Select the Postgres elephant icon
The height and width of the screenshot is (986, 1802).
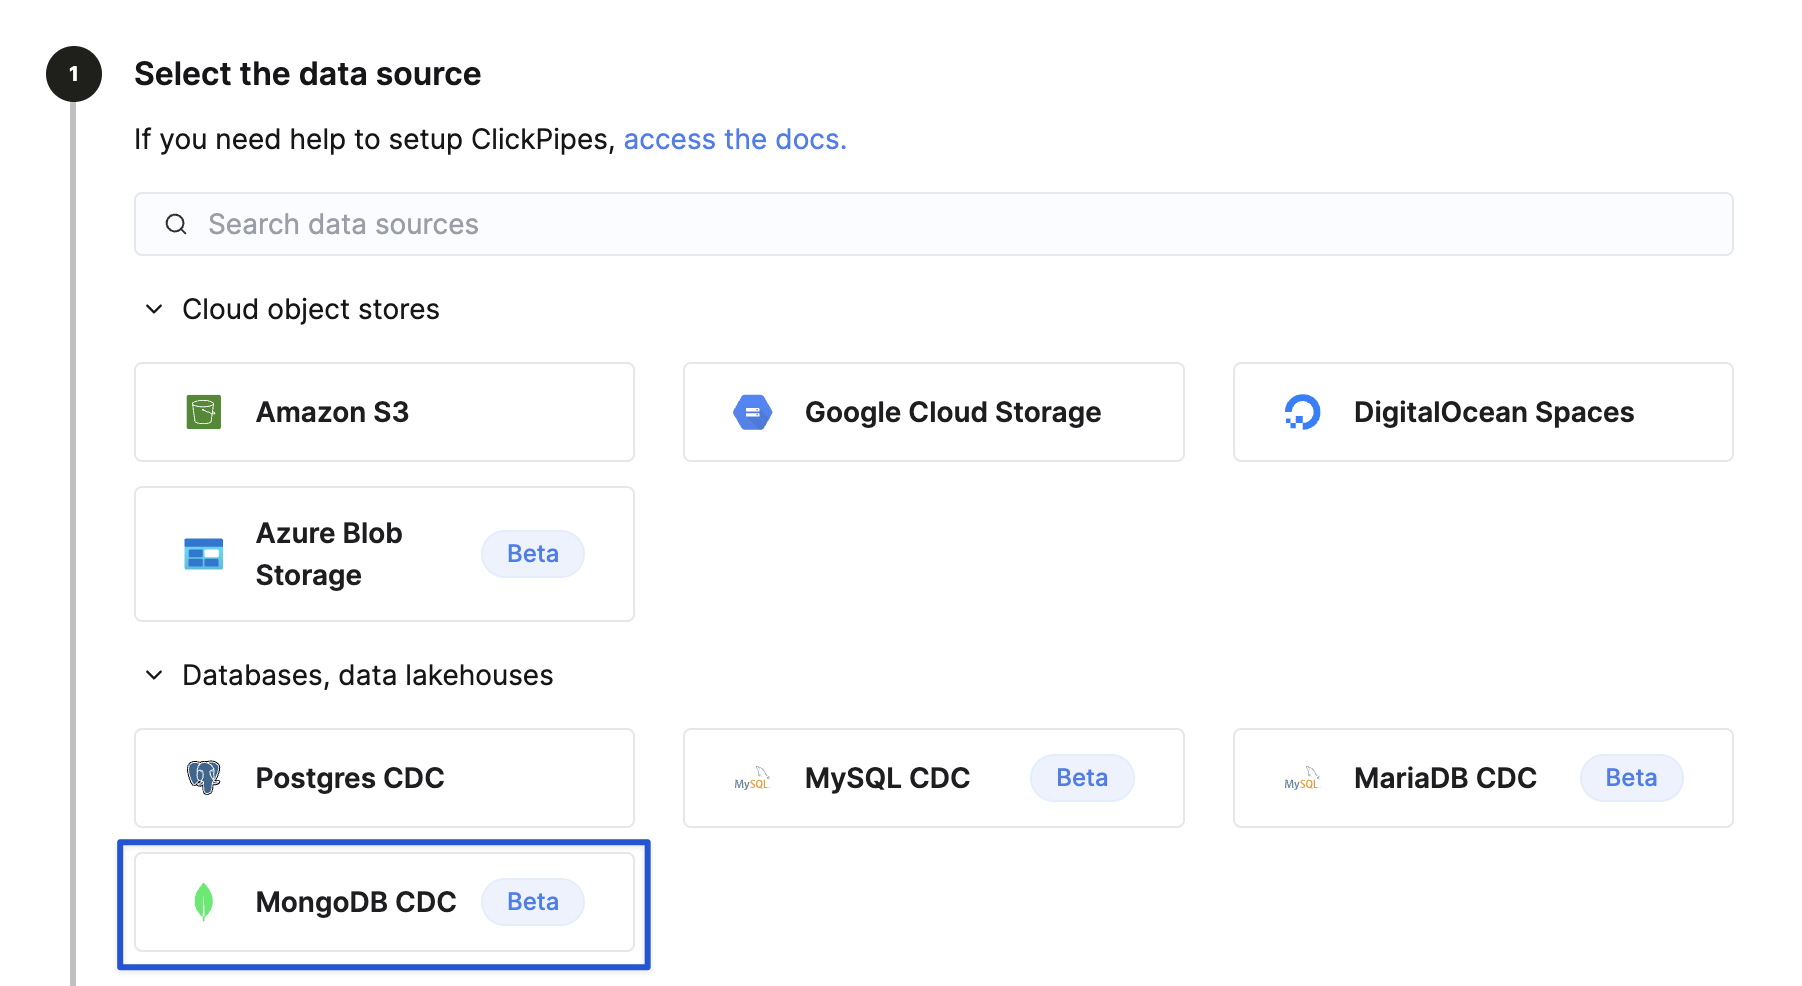[x=203, y=777]
